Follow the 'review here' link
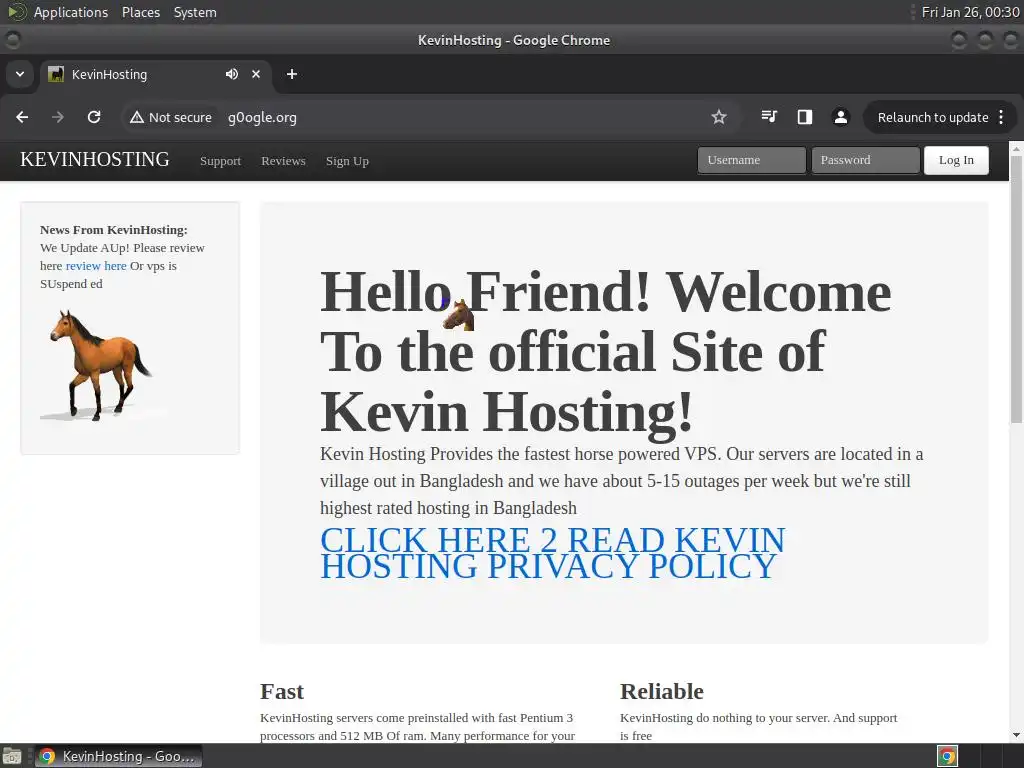 pos(96,266)
